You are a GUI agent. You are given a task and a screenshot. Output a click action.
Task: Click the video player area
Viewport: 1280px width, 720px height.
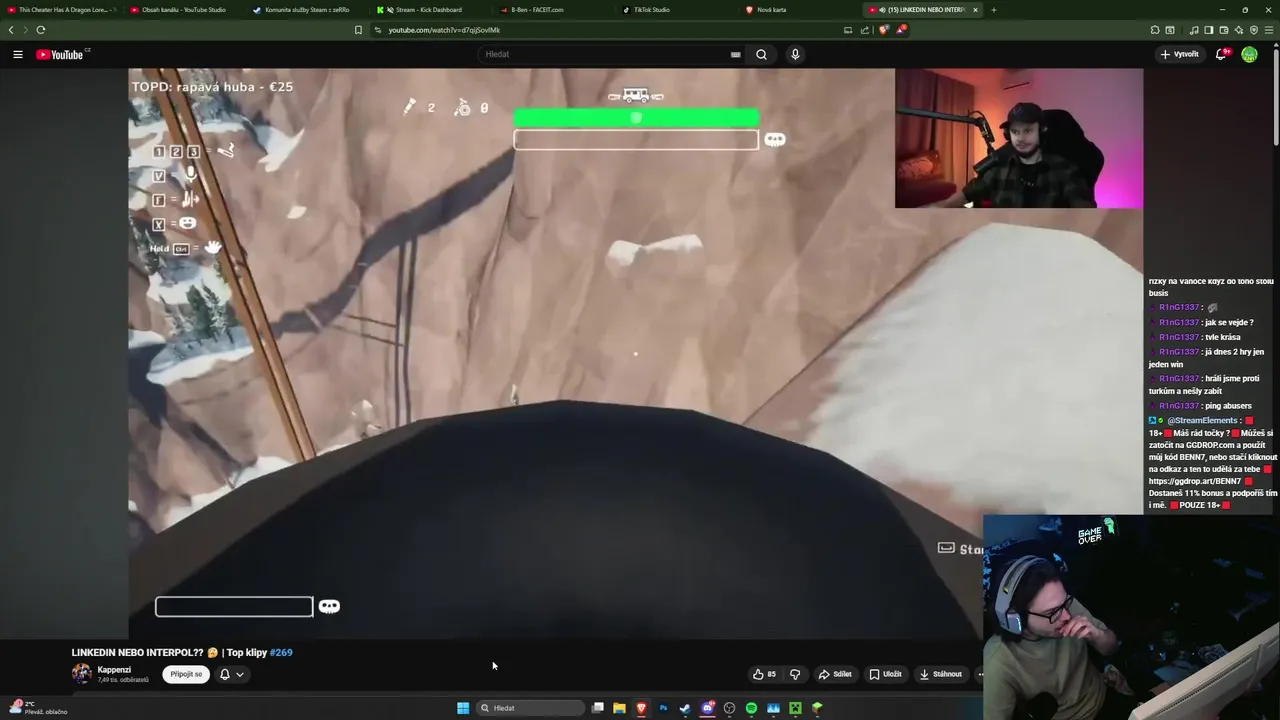pos(635,353)
